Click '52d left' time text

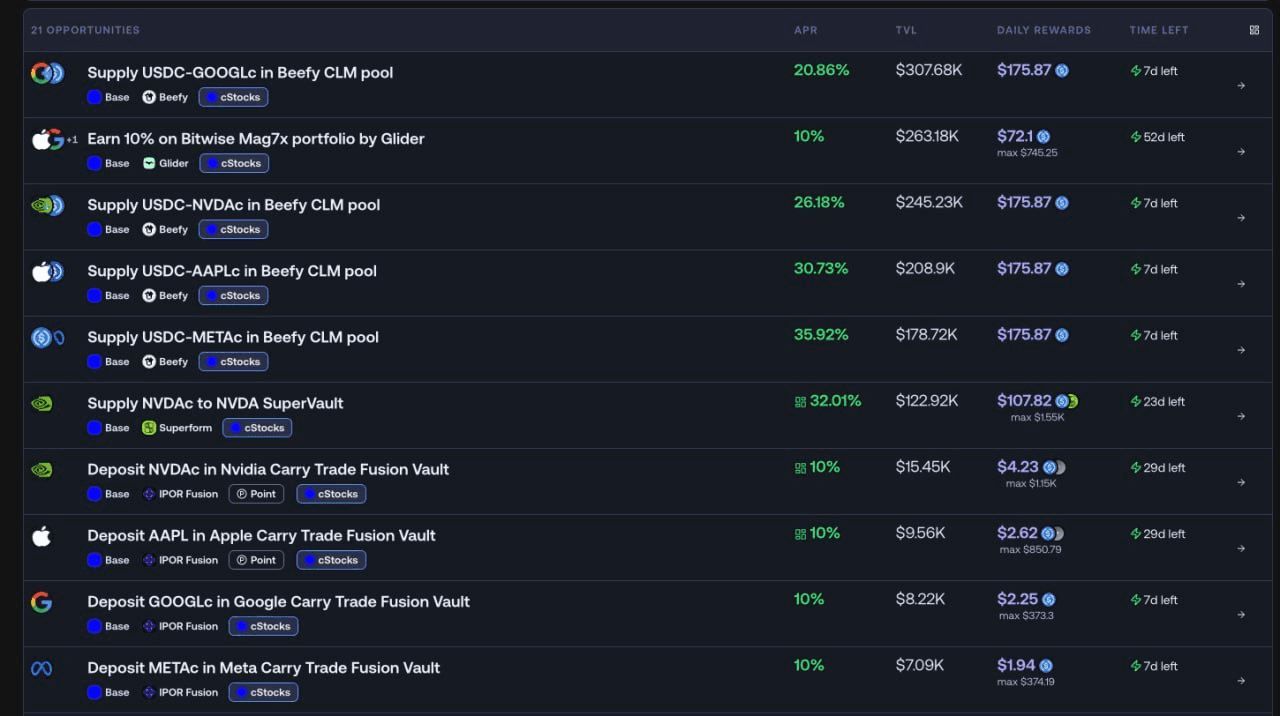pyautogui.click(x=1164, y=137)
